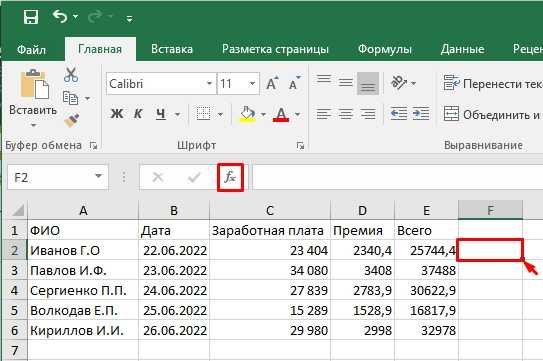Confirm formula entry with checkmark icon
This screenshot has width=543, height=361.
tap(194, 177)
